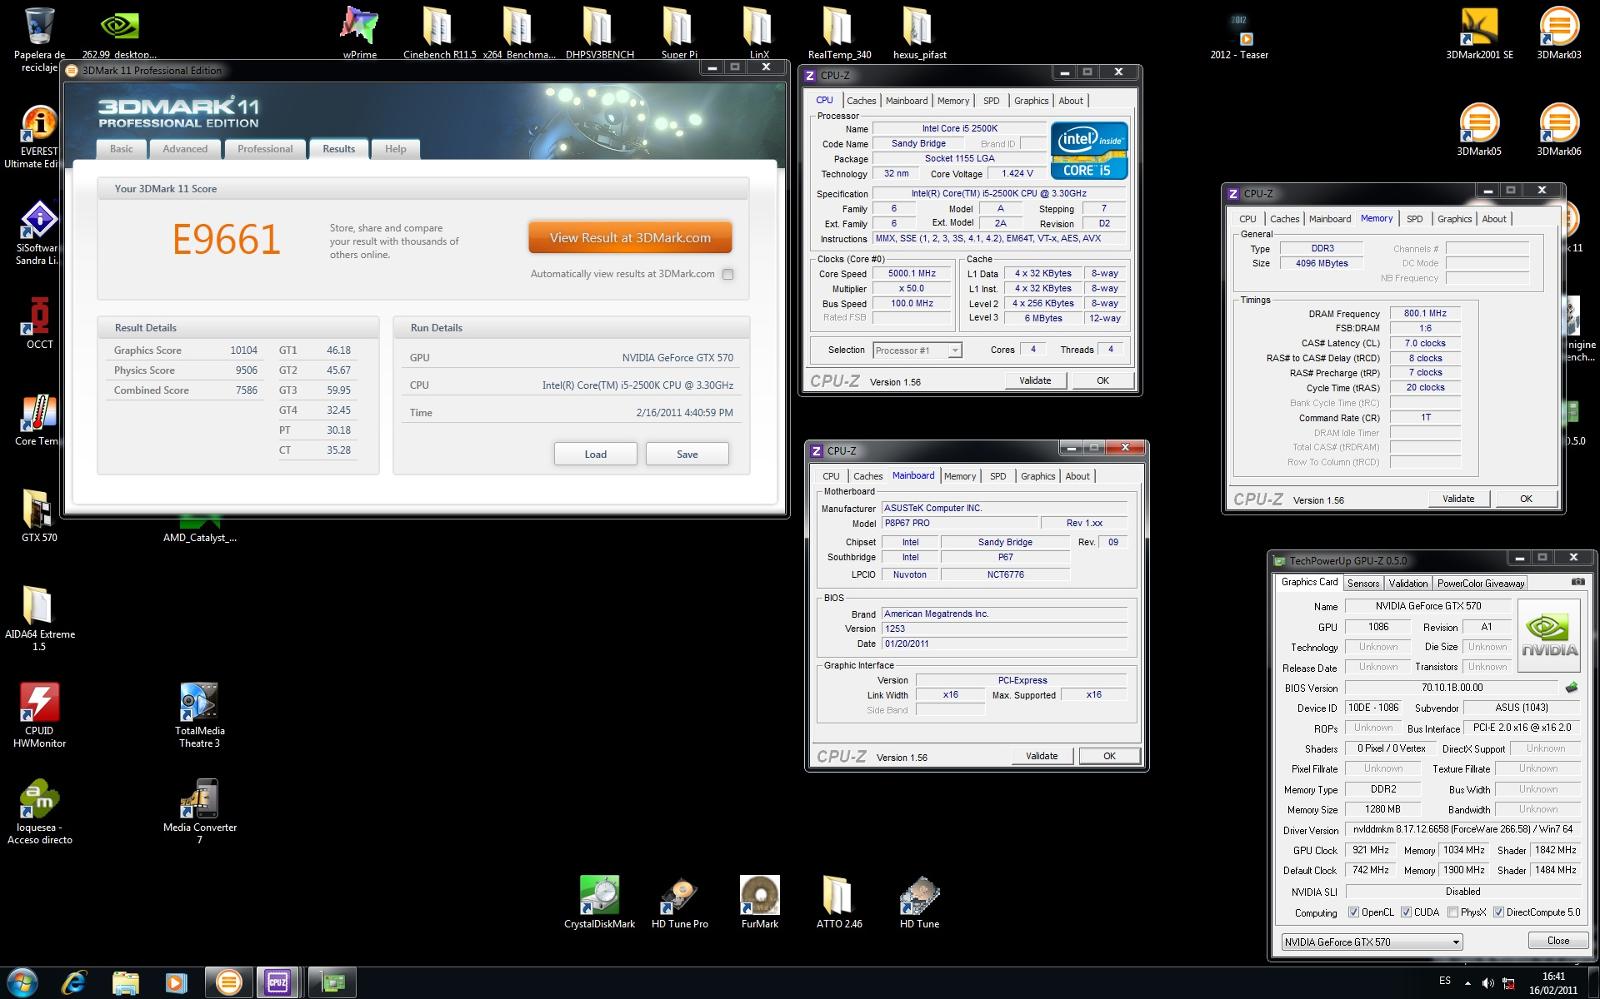This screenshot has width=1600, height=999.
Task: Open Internet Explorer from the taskbar
Action: tap(75, 983)
